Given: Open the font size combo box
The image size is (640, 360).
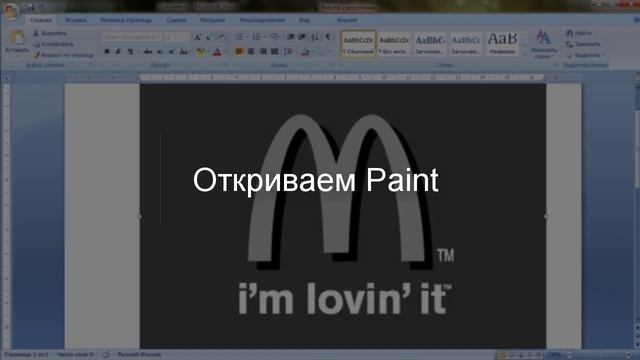Looking at the screenshot, I should click(x=177, y=37).
